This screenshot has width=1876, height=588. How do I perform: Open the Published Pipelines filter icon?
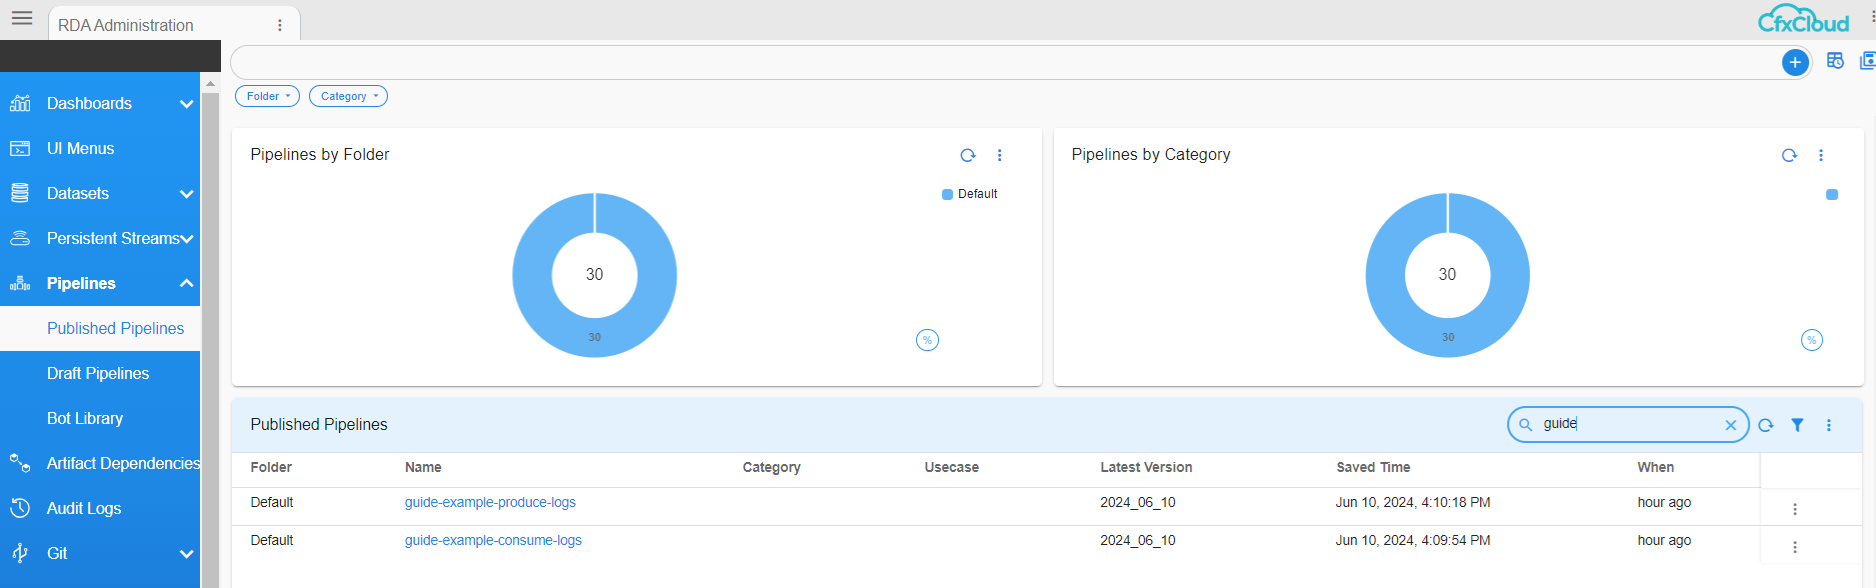coord(1797,425)
